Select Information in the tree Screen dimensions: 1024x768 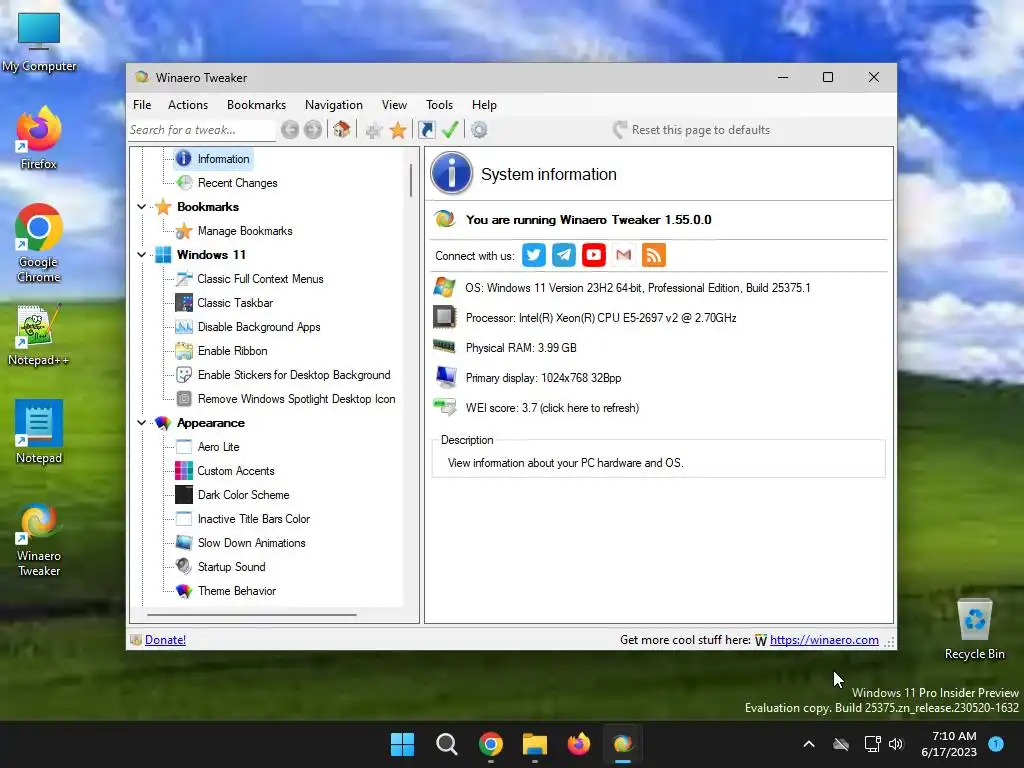pyautogui.click(x=223, y=159)
